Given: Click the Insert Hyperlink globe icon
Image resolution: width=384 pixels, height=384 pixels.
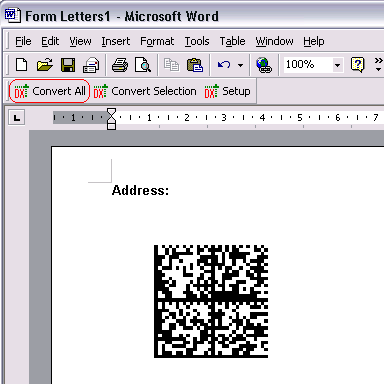Looking at the screenshot, I should tap(264, 65).
